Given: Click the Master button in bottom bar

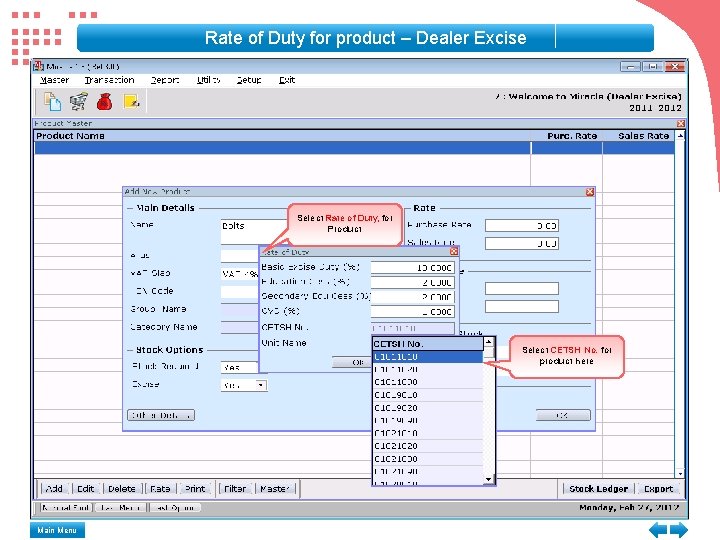Looking at the screenshot, I should click(275, 489).
